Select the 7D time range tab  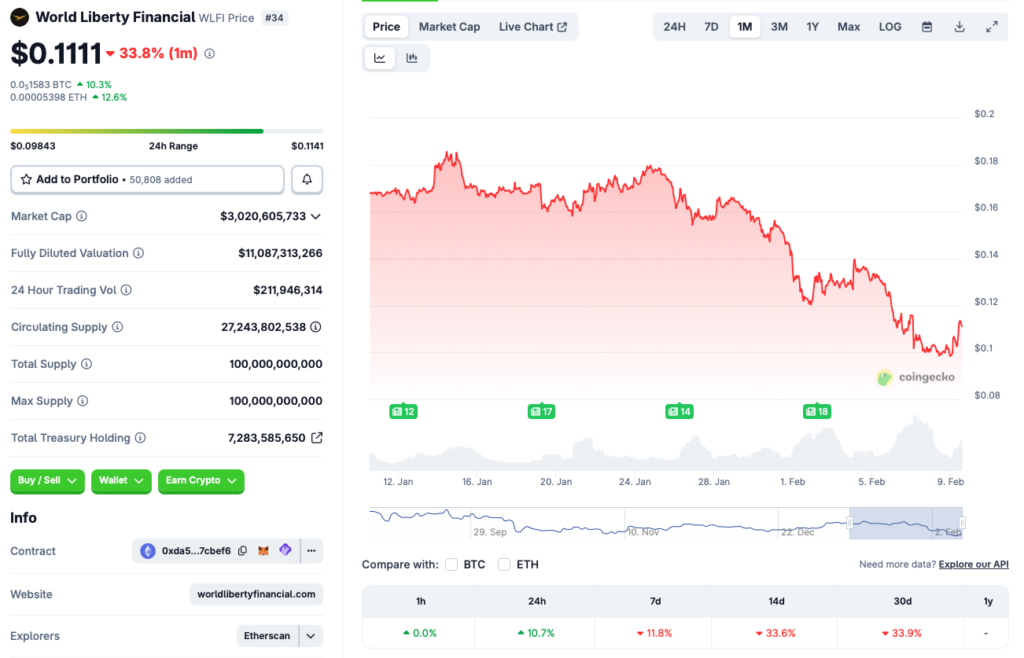[711, 27]
